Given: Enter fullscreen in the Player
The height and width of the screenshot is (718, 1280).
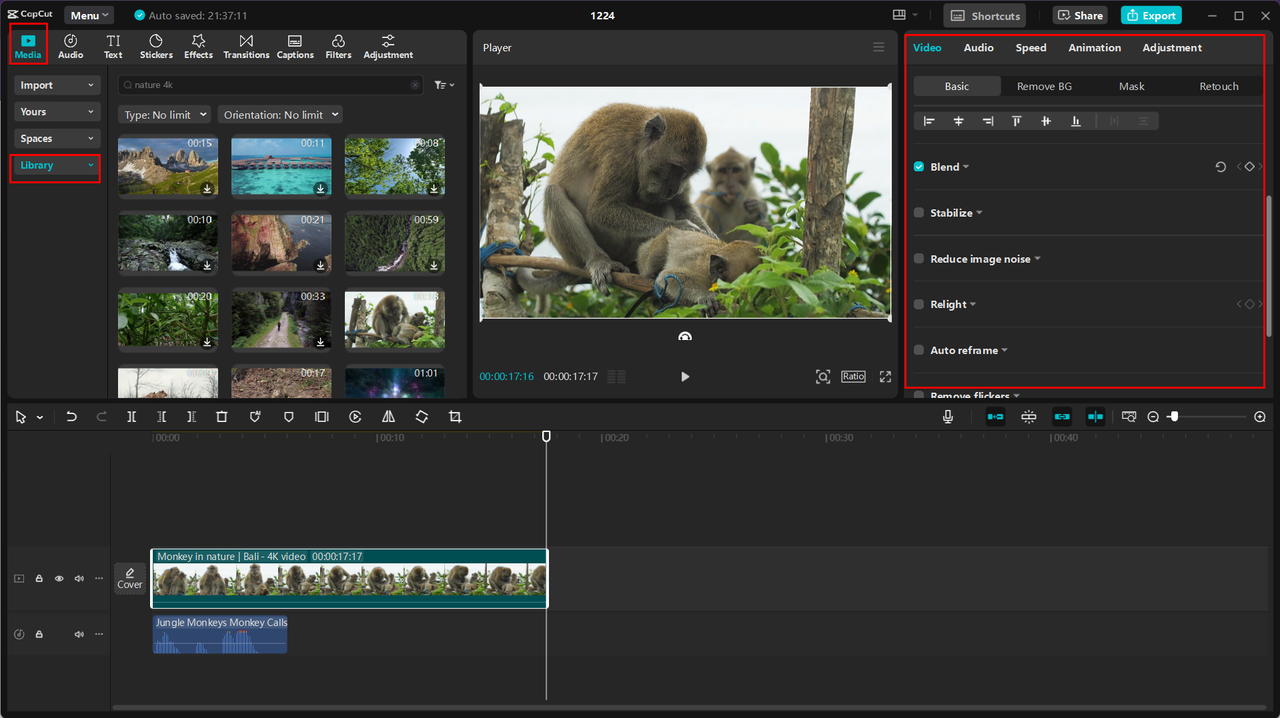Looking at the screenshot, I should tap(885, 376).
